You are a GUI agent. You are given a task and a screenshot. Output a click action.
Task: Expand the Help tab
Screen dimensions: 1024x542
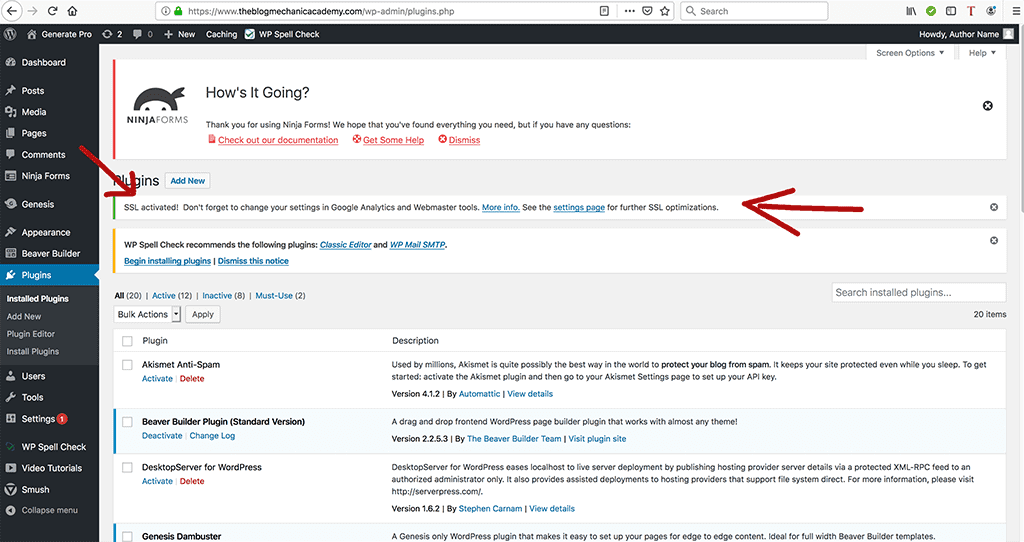pyautogui.click(x=981, y=53)
